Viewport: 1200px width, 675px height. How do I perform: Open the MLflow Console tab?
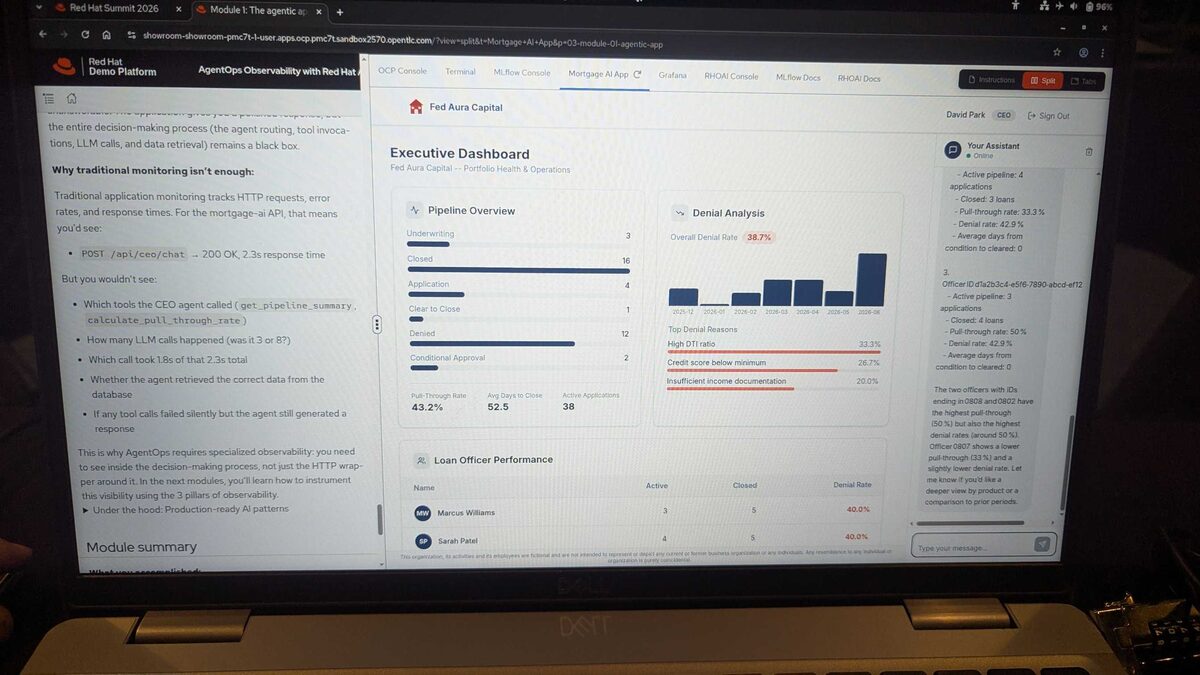click(x=521, y=73)
